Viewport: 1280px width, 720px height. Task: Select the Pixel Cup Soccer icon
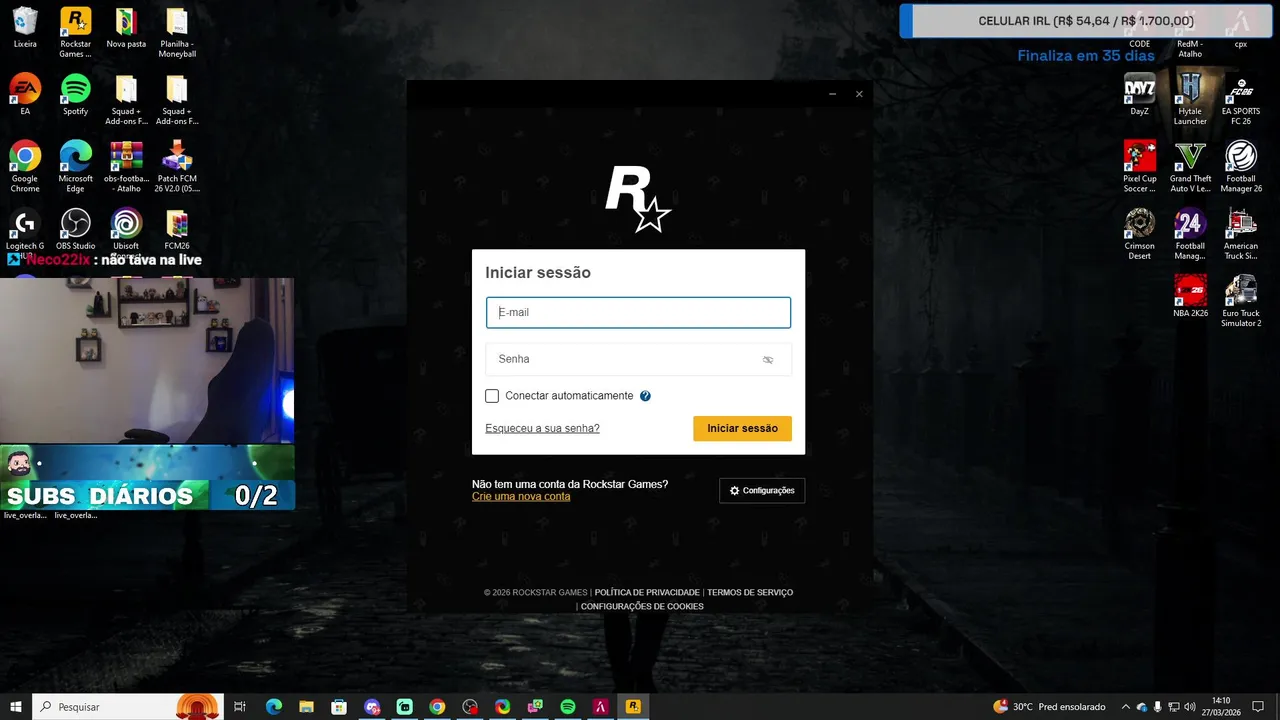[1140, 166]
